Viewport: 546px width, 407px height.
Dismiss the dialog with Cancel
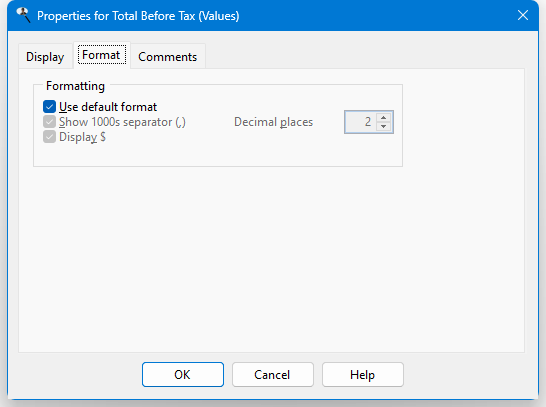point(272,375)
